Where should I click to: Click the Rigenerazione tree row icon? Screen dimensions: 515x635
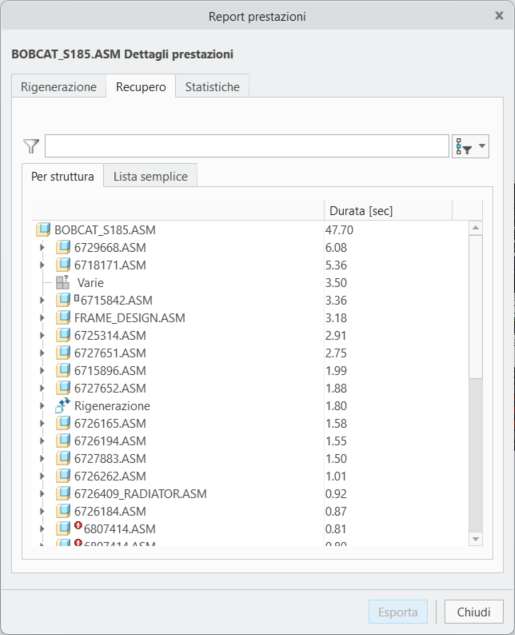click(63, 405)
